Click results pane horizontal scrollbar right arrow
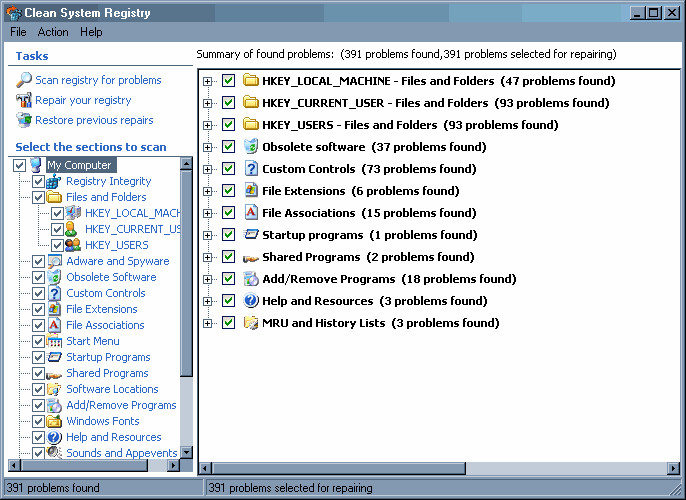The image size is (686, 500). (673, 469)
